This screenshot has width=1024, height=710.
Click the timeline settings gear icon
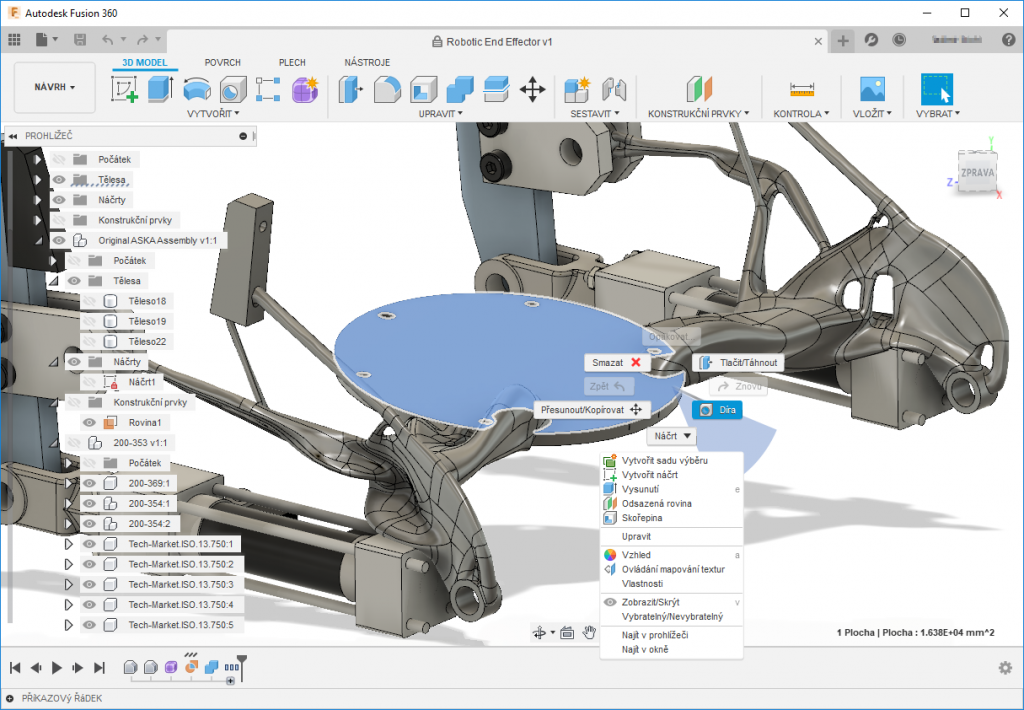coord(1005,667)
